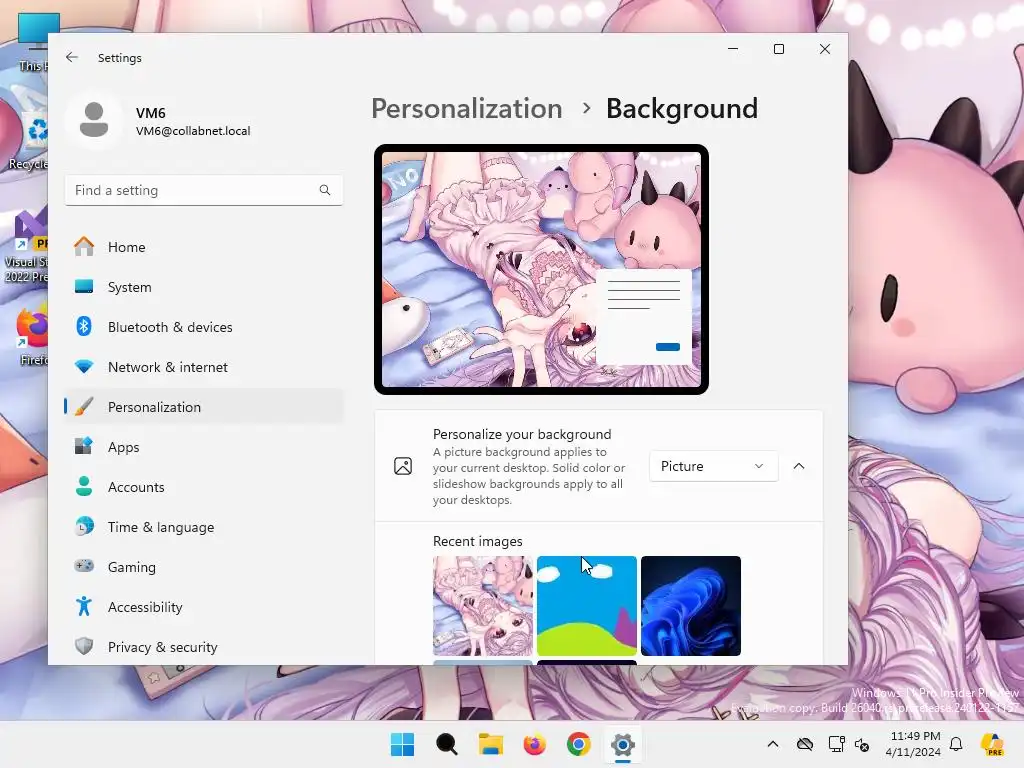
Task: Click the Settings gear in the taskbar
Action: pyautogui.click(x=623, y=744)
